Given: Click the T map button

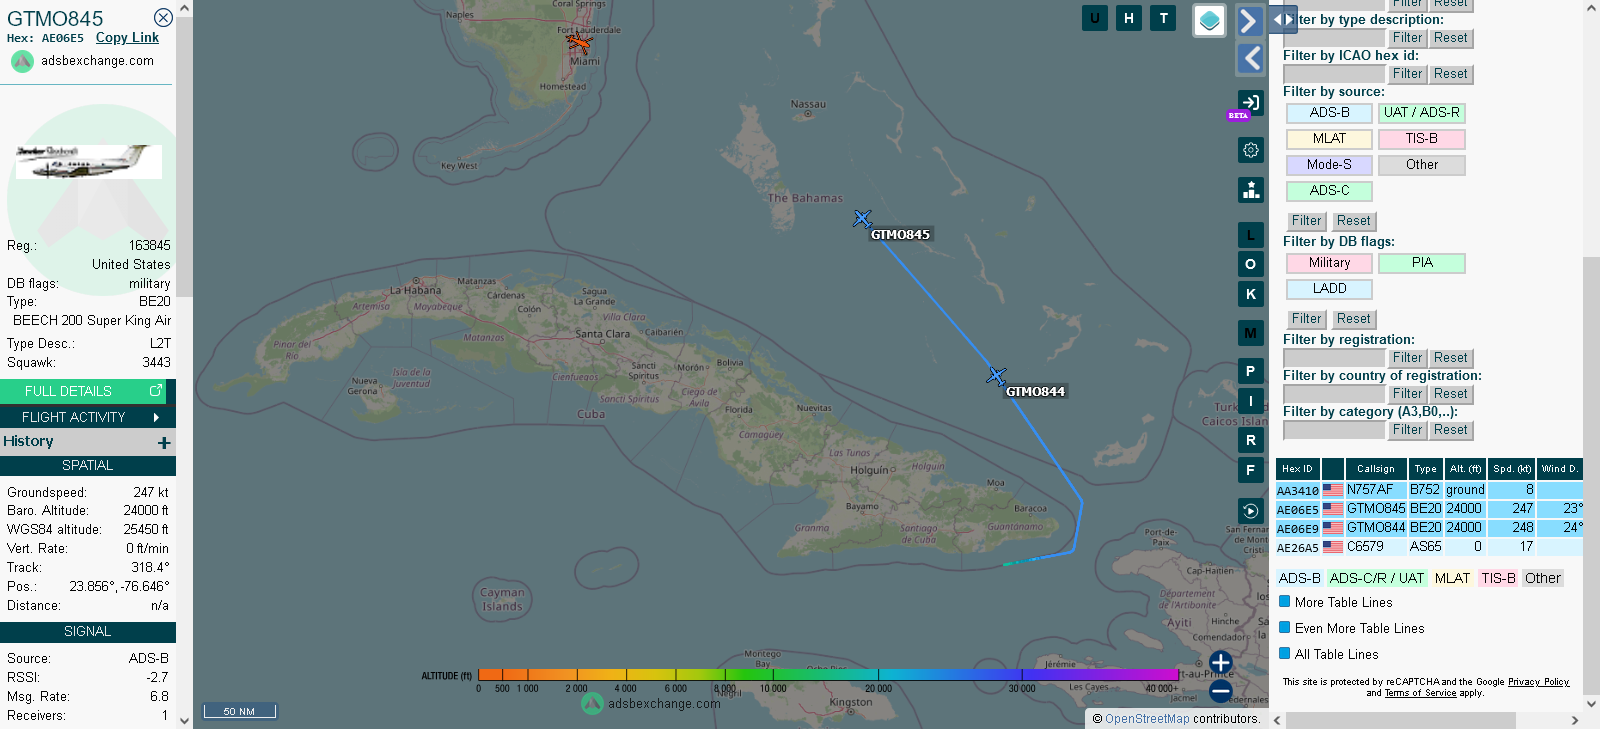Looking at the screenshot, I should pyautogui.click(x=1163, y=18).
